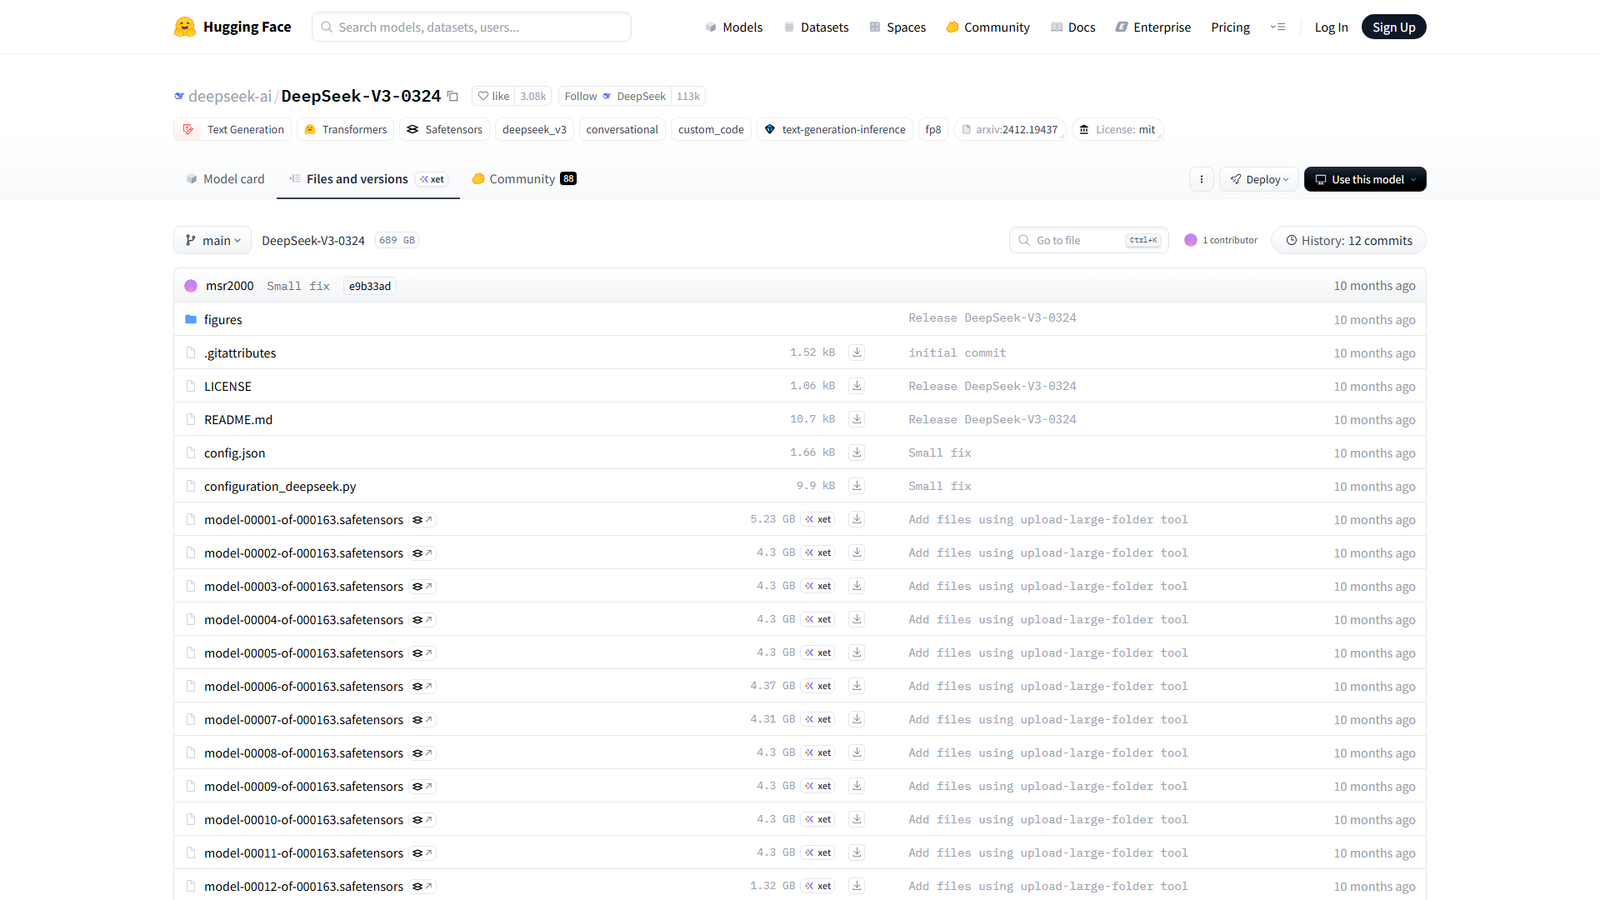Click the msr2000 contributor avatar
This screenshot has width=1600, height=900.
point(190,285)
